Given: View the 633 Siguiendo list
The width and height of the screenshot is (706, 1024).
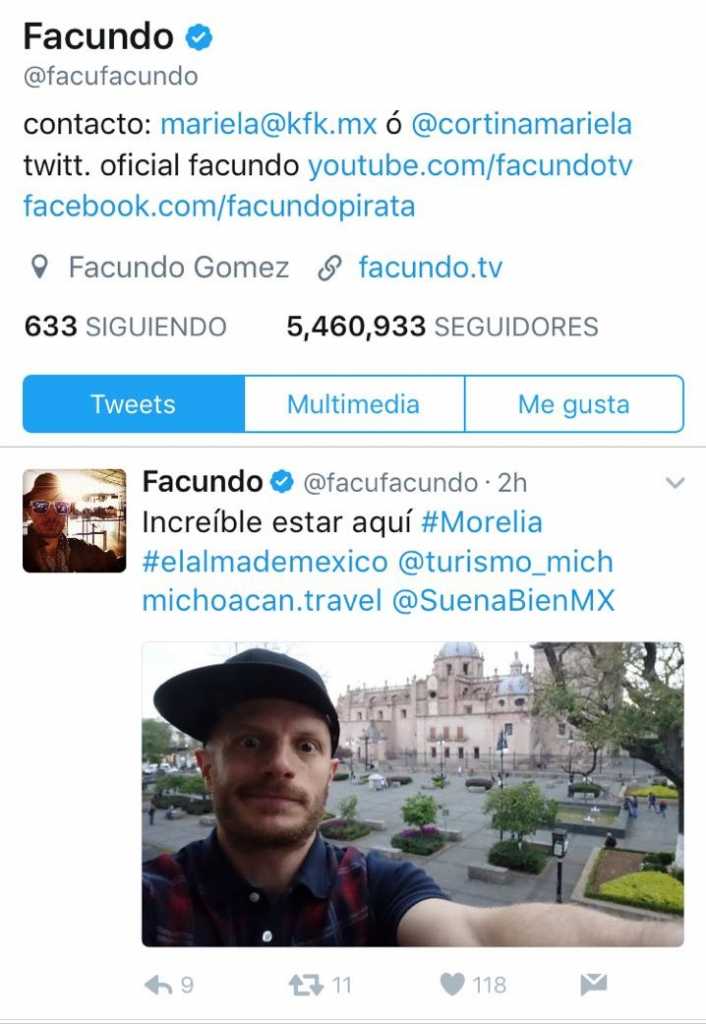Looking at the screenshot, I should coord(125,327).
